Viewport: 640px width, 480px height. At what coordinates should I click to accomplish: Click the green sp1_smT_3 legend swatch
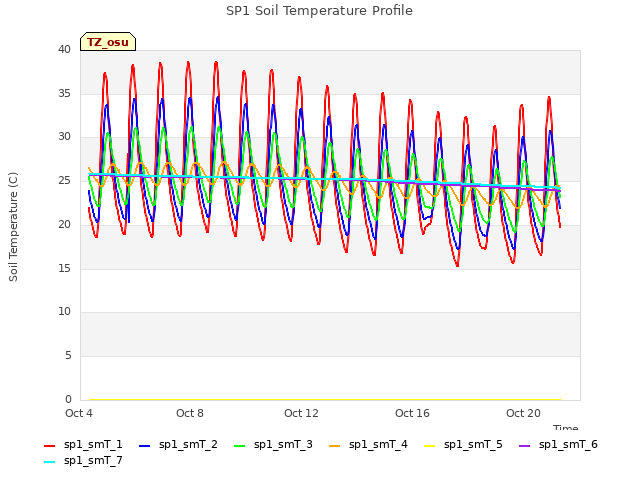[240, 446]
